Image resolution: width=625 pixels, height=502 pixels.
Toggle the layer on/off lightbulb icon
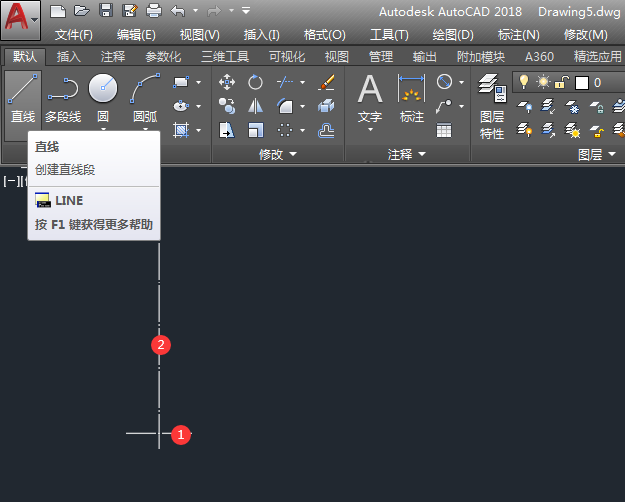522,82
